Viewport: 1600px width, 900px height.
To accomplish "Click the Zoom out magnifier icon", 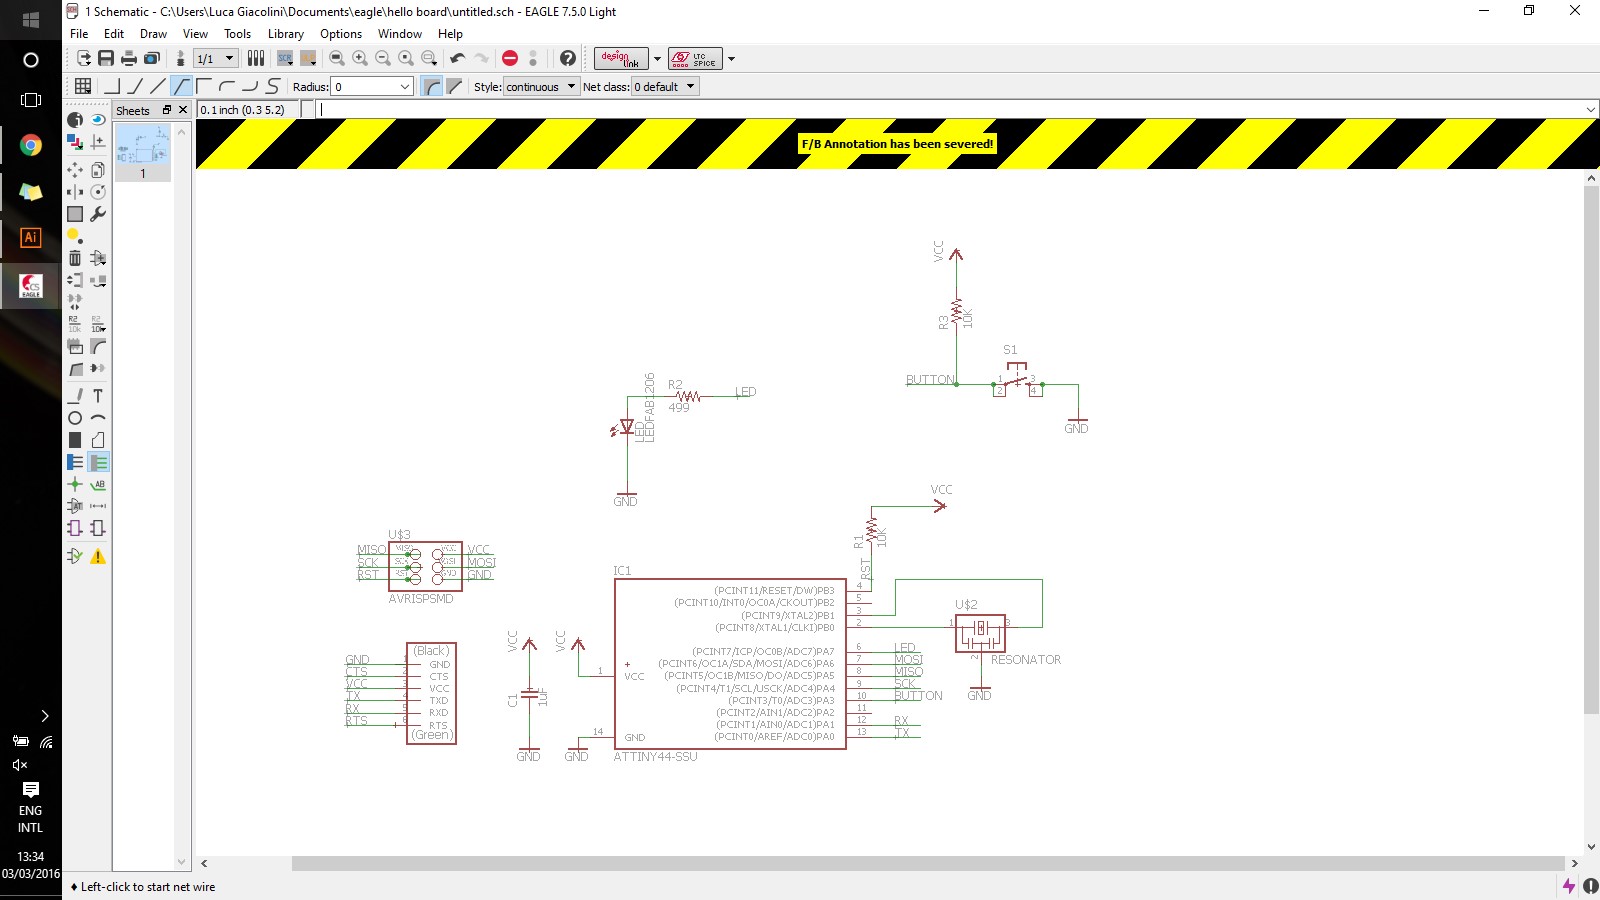I will click(x=383, y=59).
